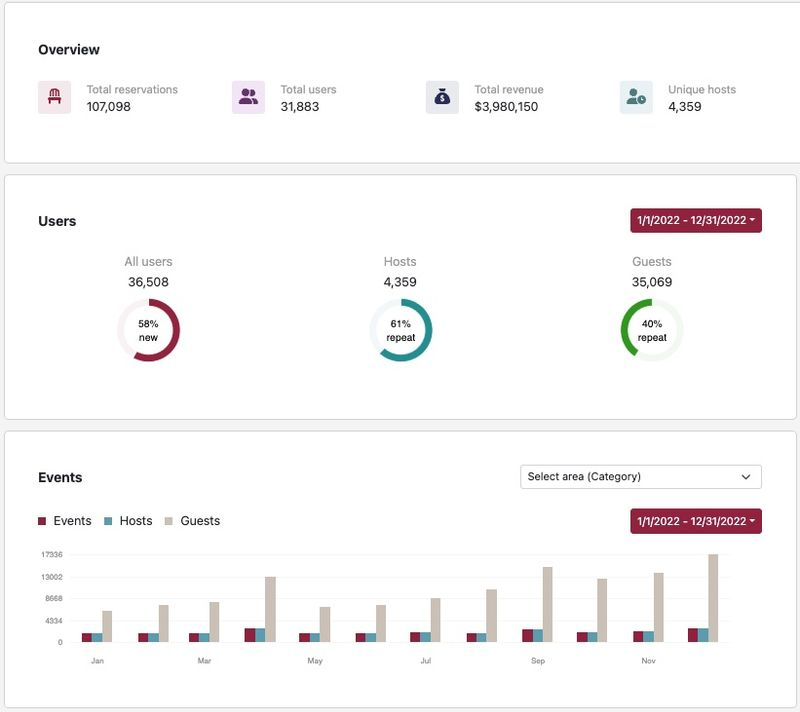Click the Total revenue money bag icon

[x=442, y=98]
